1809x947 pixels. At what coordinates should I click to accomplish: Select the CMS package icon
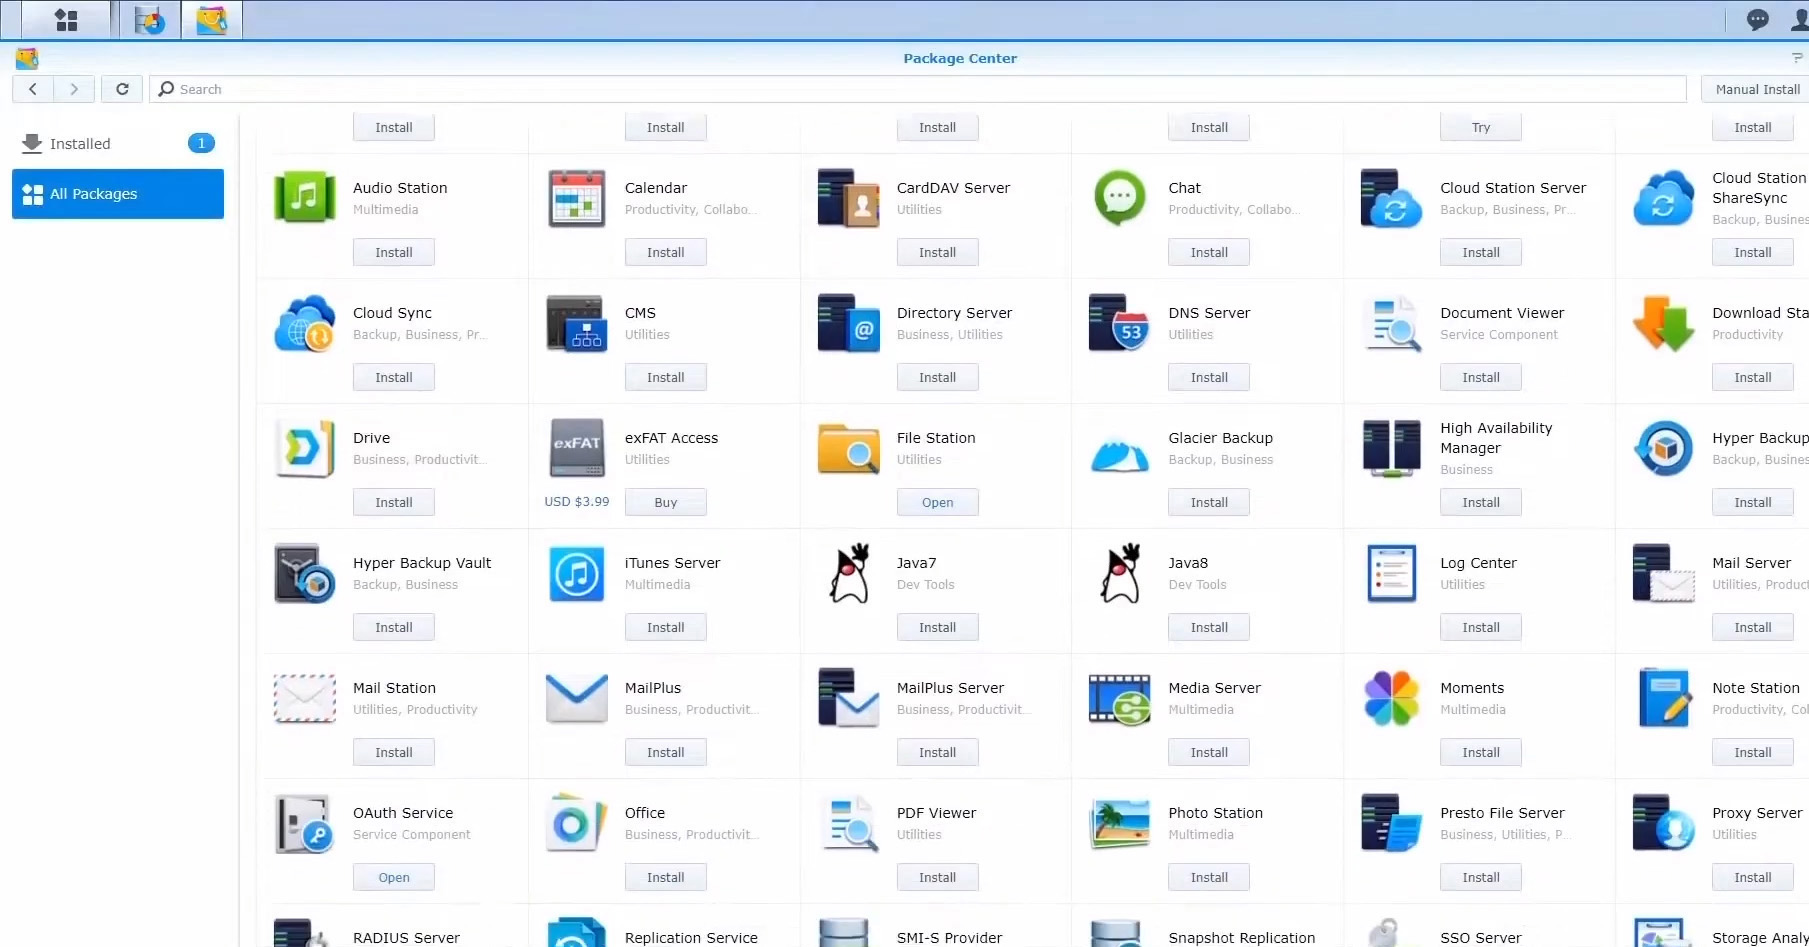pos(577,322)
